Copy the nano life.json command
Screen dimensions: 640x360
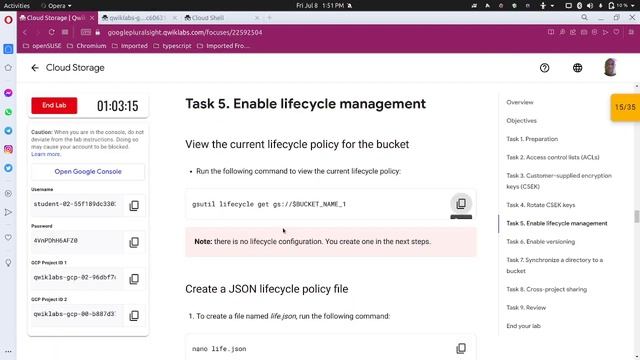pos(461,348)
